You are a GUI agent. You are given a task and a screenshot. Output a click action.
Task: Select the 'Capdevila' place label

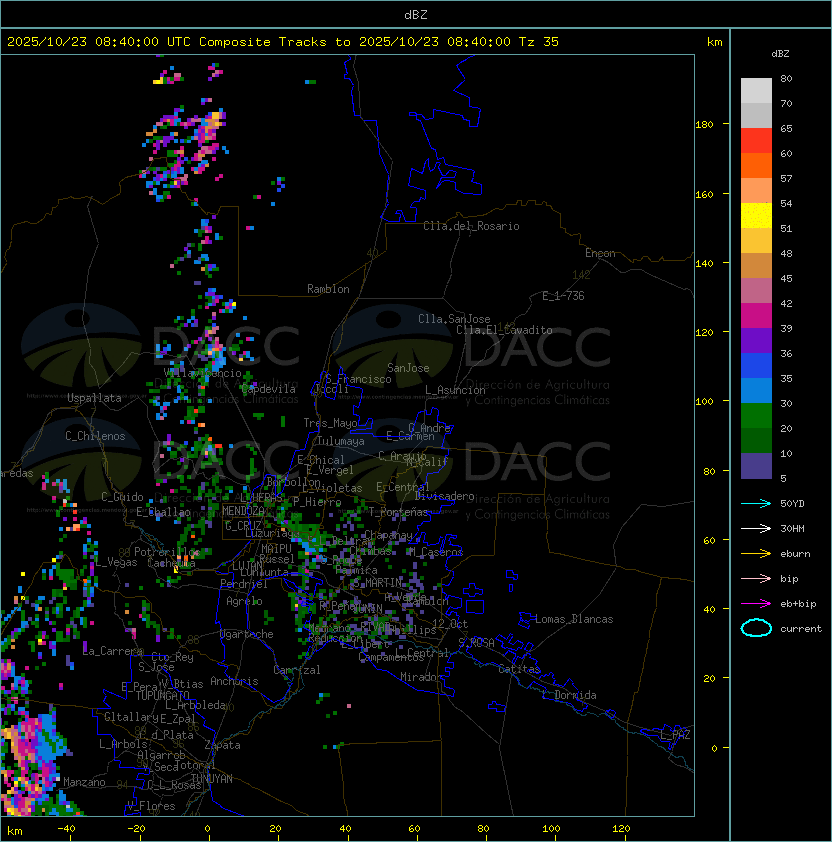[269, 389]
